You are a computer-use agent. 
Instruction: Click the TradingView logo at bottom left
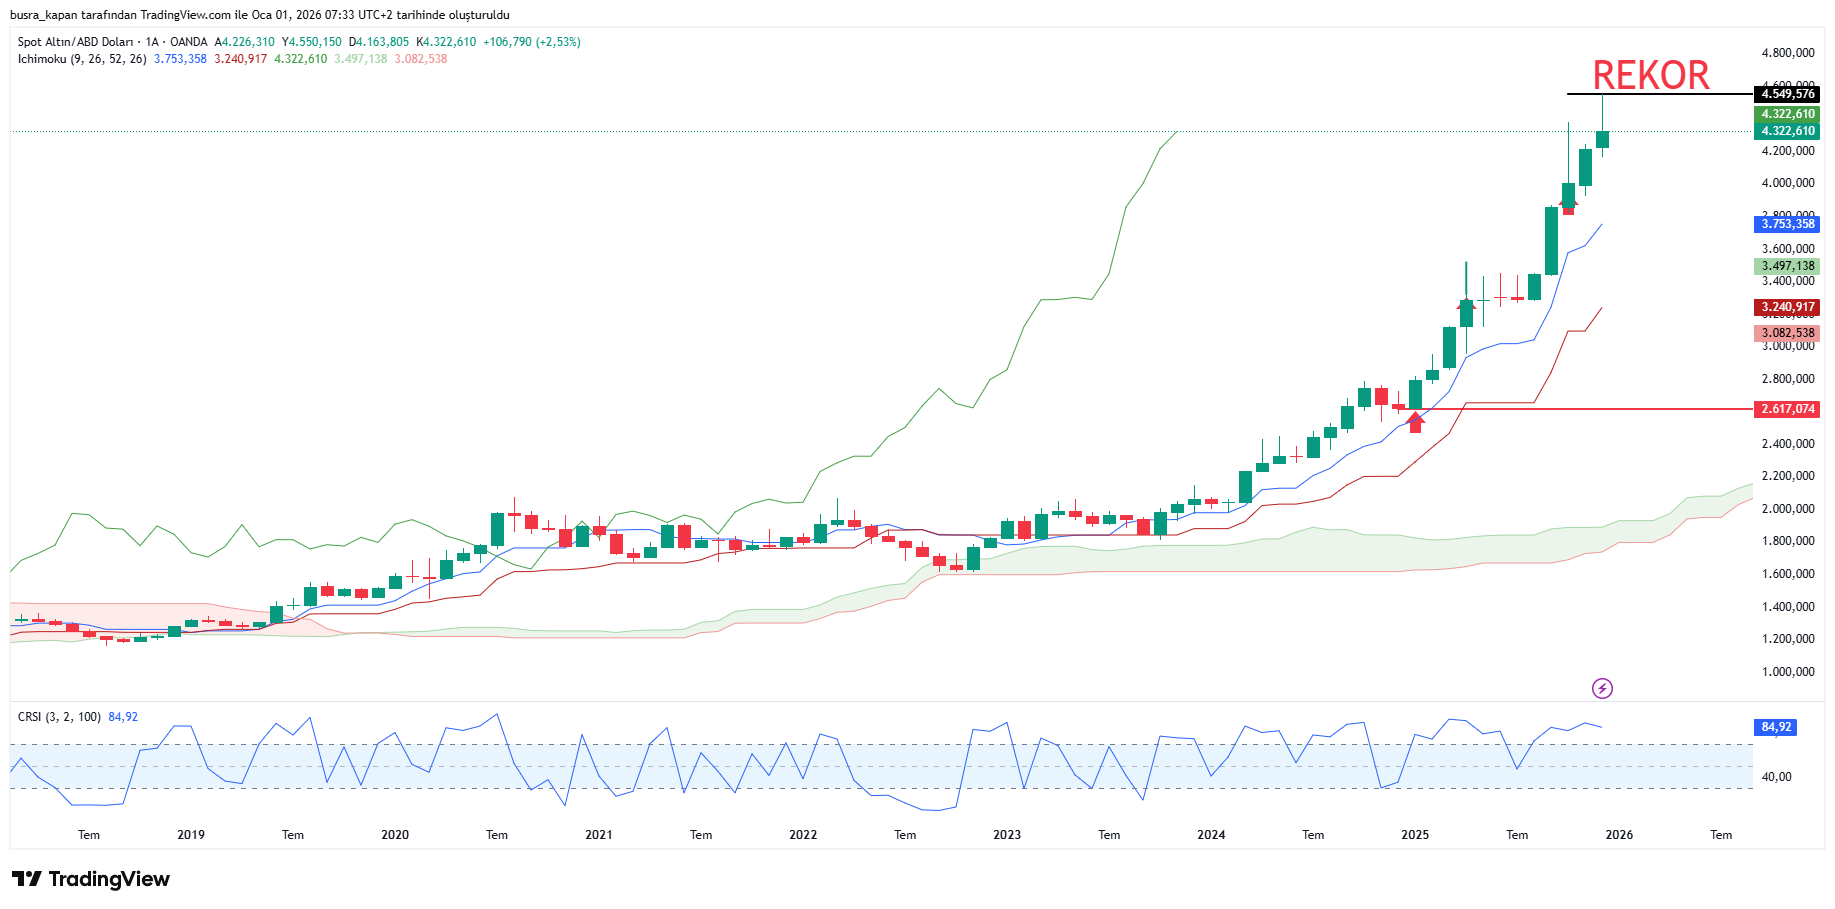[91, 879]
